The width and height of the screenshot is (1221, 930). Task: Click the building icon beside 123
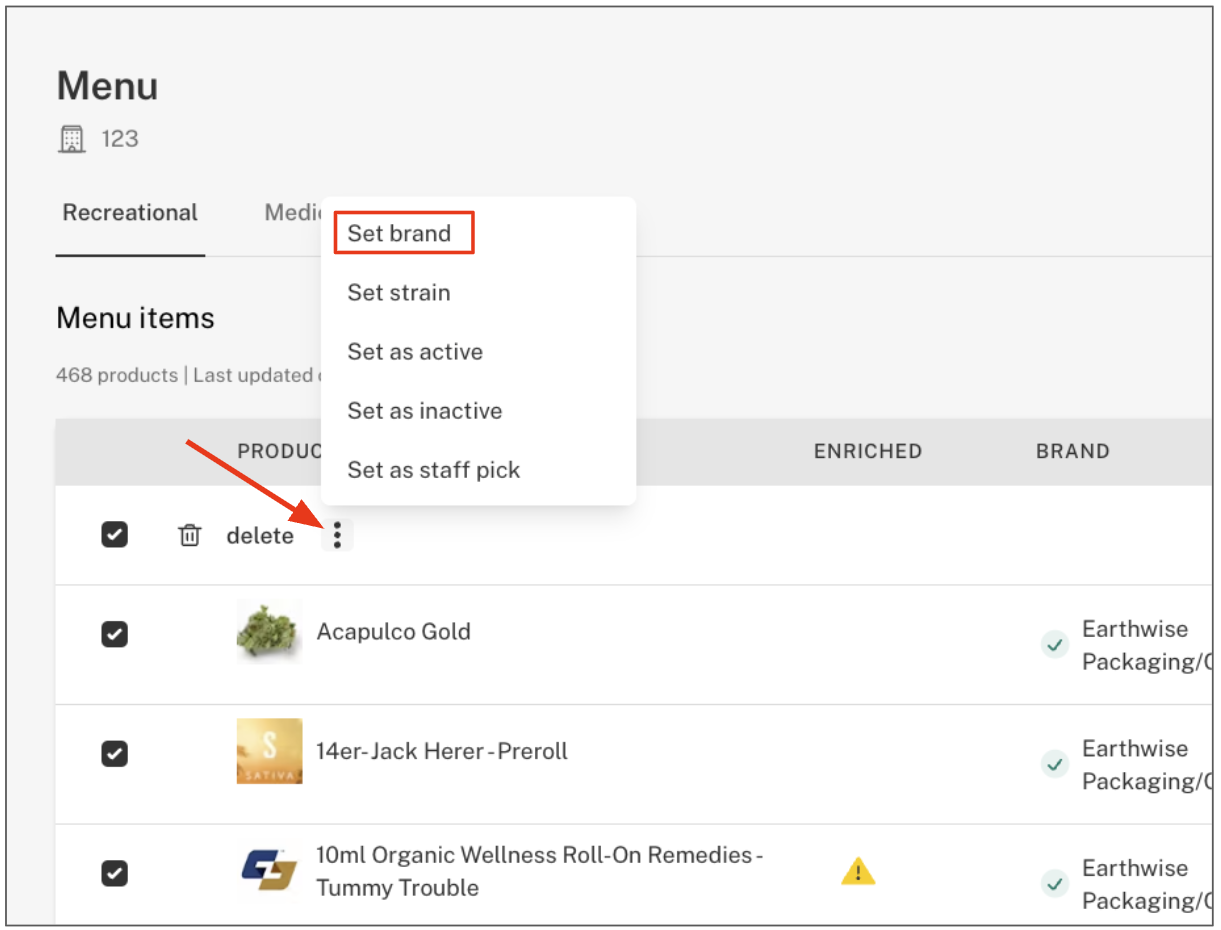[x=71, y=139]
